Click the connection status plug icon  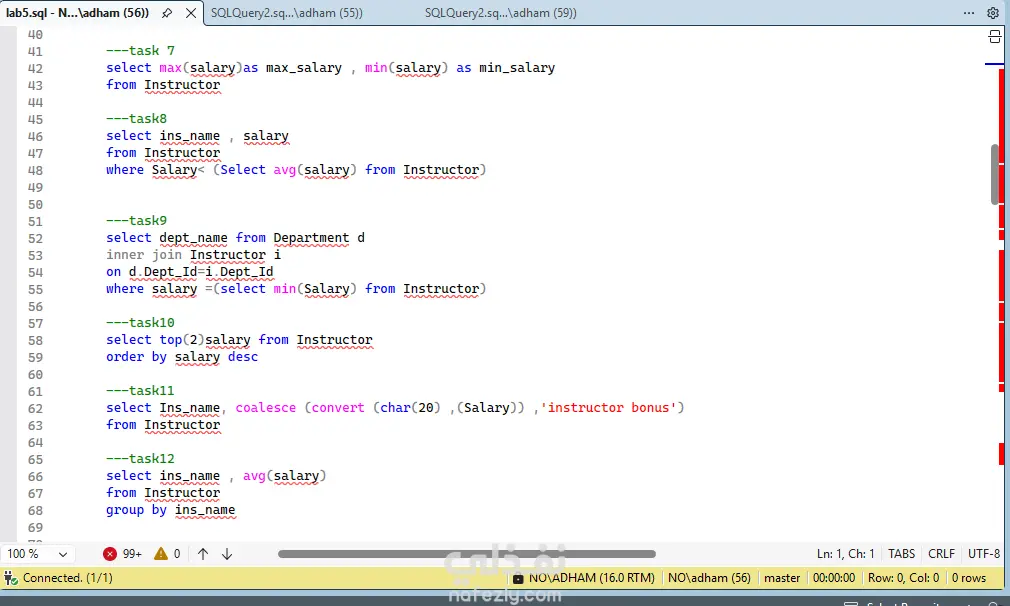click(x=10, y=578)
